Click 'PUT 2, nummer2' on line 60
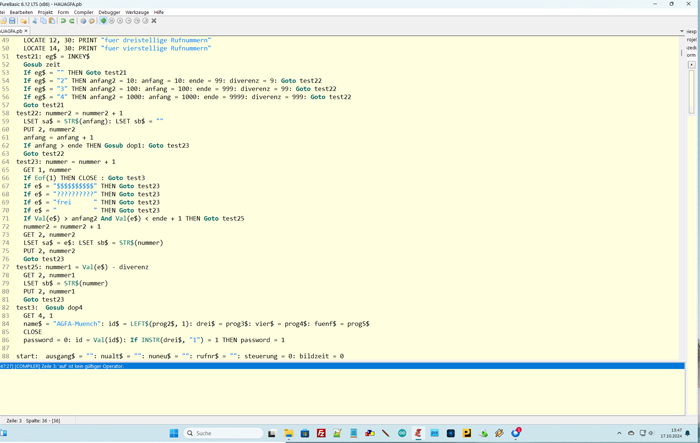700x443 pixels. [50, 129]
